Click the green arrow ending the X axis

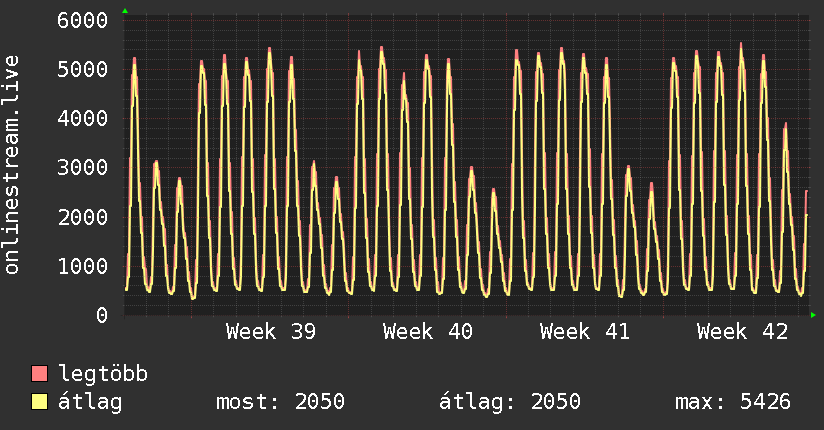pyautogui.click(x=813, y=315)
